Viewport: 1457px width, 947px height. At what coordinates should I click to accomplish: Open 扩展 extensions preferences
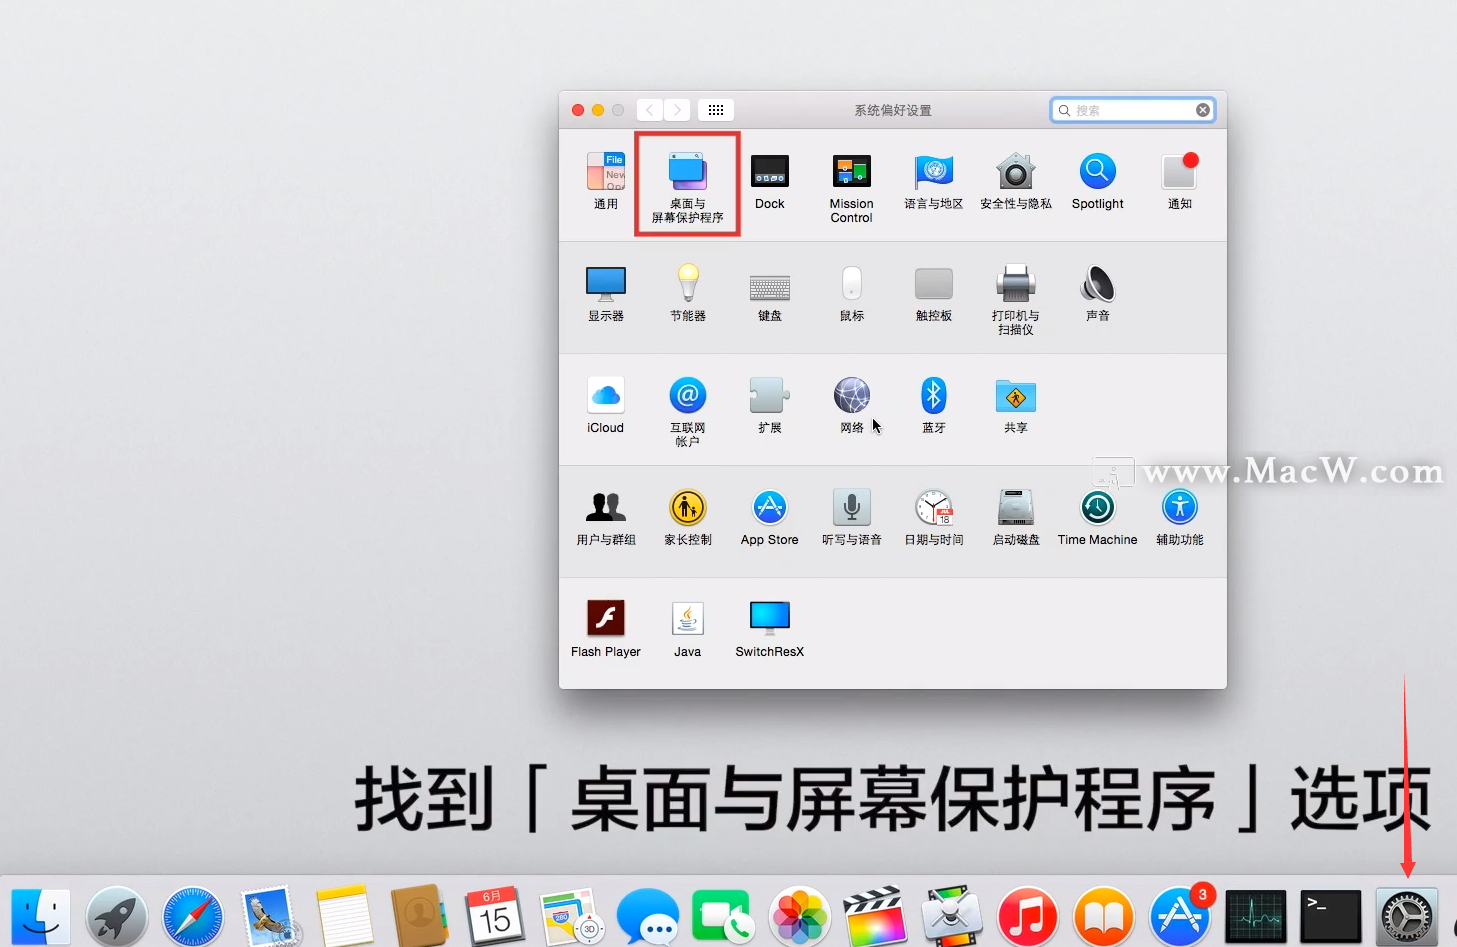point(770,404)
